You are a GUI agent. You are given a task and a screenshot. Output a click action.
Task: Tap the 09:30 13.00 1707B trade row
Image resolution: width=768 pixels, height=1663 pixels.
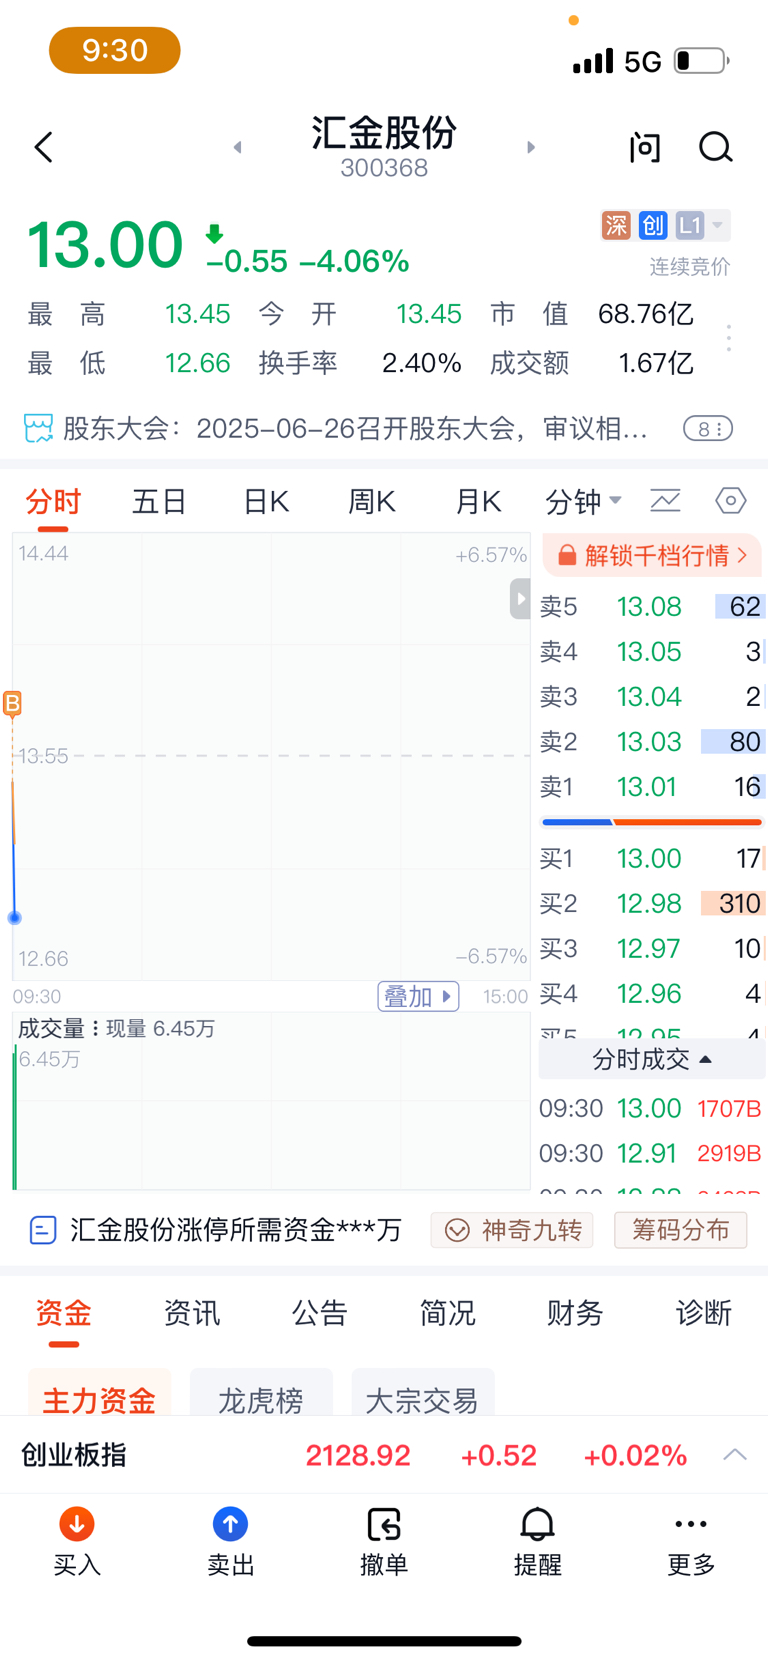click(x=652, y=1109)
